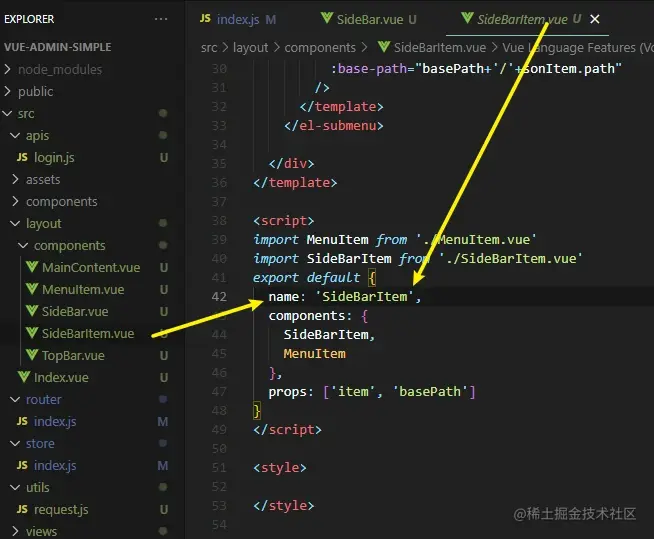Screen dimensions: 654x539
Task: Click the opening style tag on line 51
Action: [279, 468]
